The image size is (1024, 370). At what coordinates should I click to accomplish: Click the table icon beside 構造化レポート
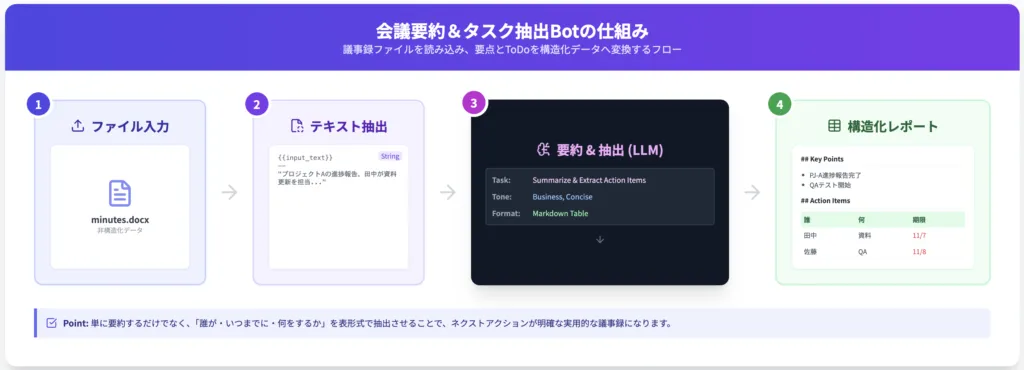834,127
